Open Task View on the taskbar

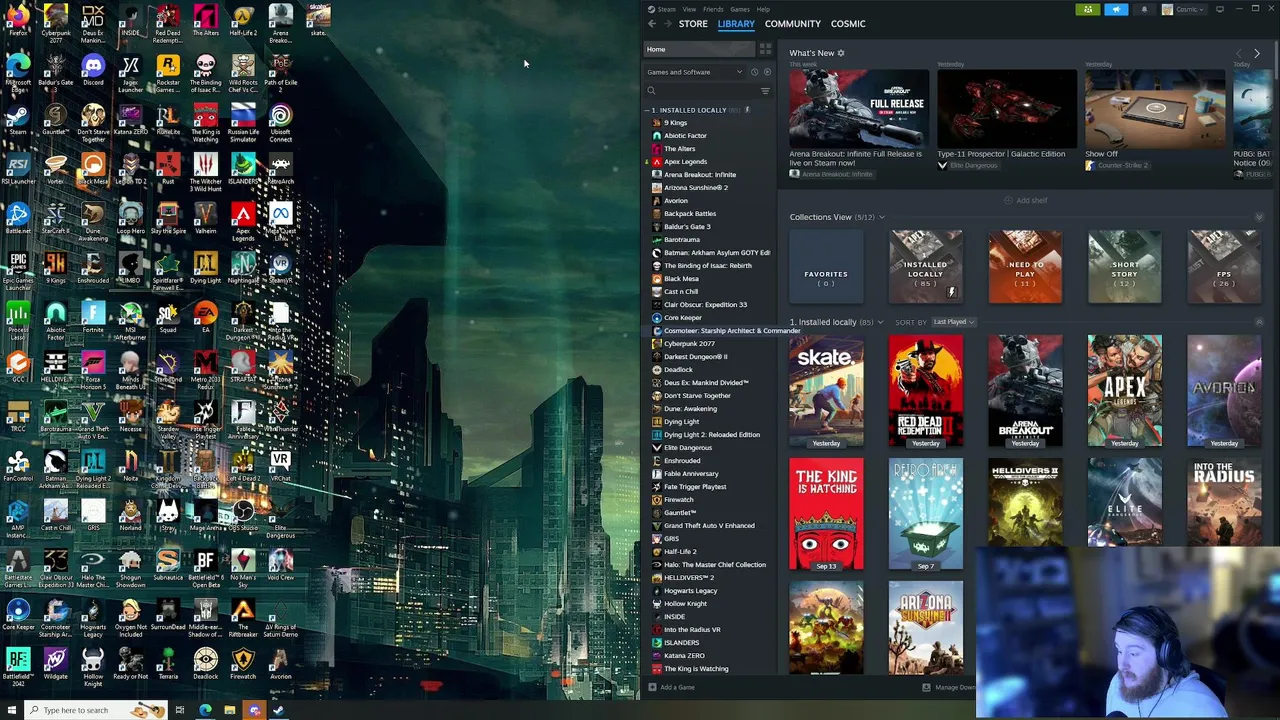pos(180,710)
